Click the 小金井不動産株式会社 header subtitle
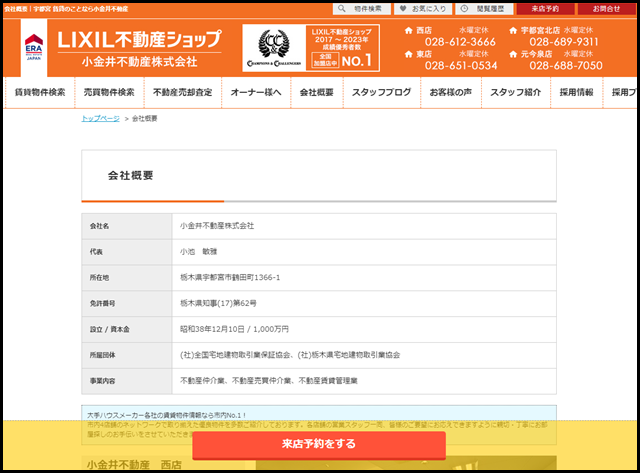Viewport: 640px width, 473px height. tap(140, 62)
